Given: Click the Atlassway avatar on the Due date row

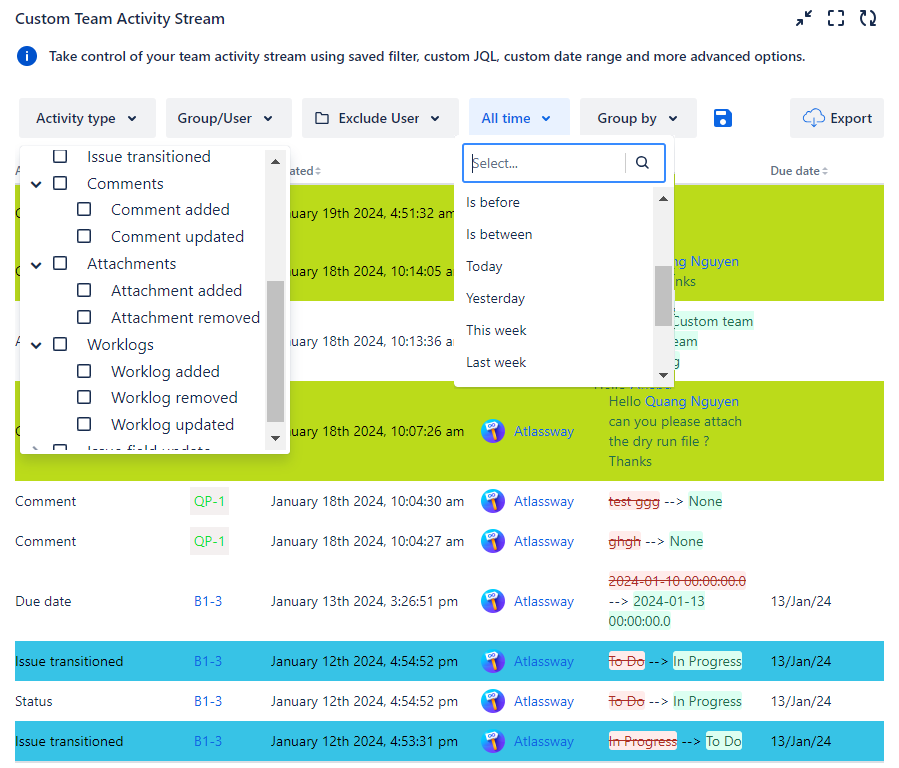Looking at the screenshot, I should tap(493, 601).
